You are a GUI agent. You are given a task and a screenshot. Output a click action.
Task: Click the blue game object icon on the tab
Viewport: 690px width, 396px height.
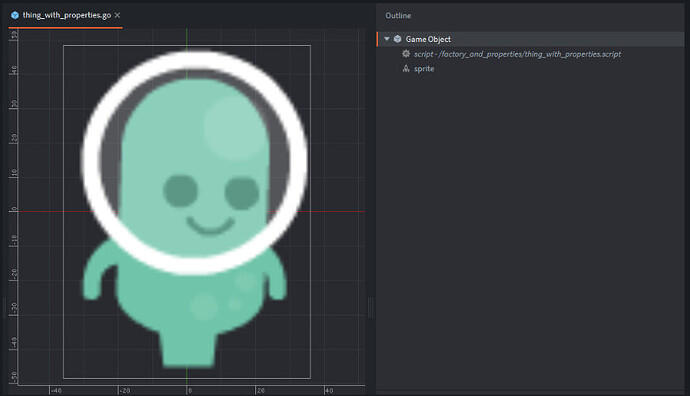point(15,15)
